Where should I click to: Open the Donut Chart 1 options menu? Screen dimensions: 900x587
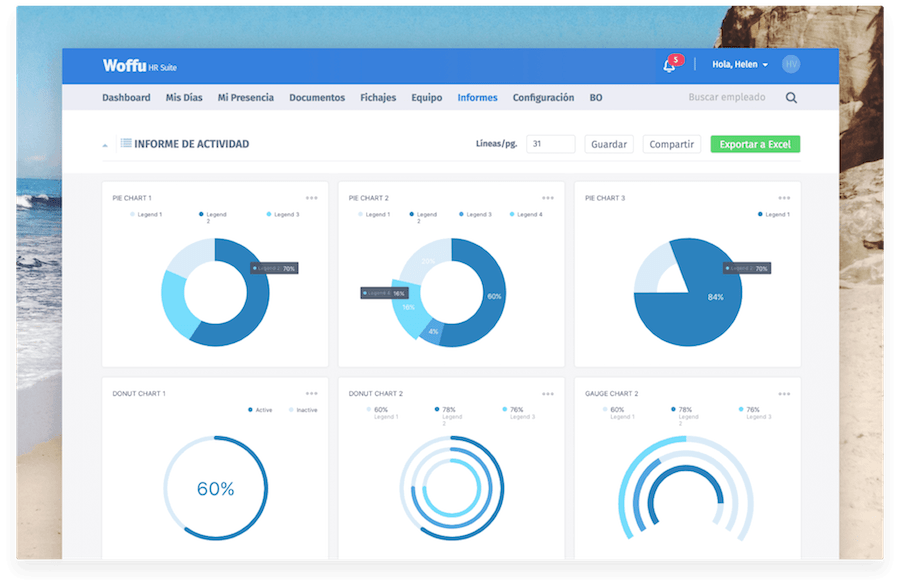click(312, 394)
